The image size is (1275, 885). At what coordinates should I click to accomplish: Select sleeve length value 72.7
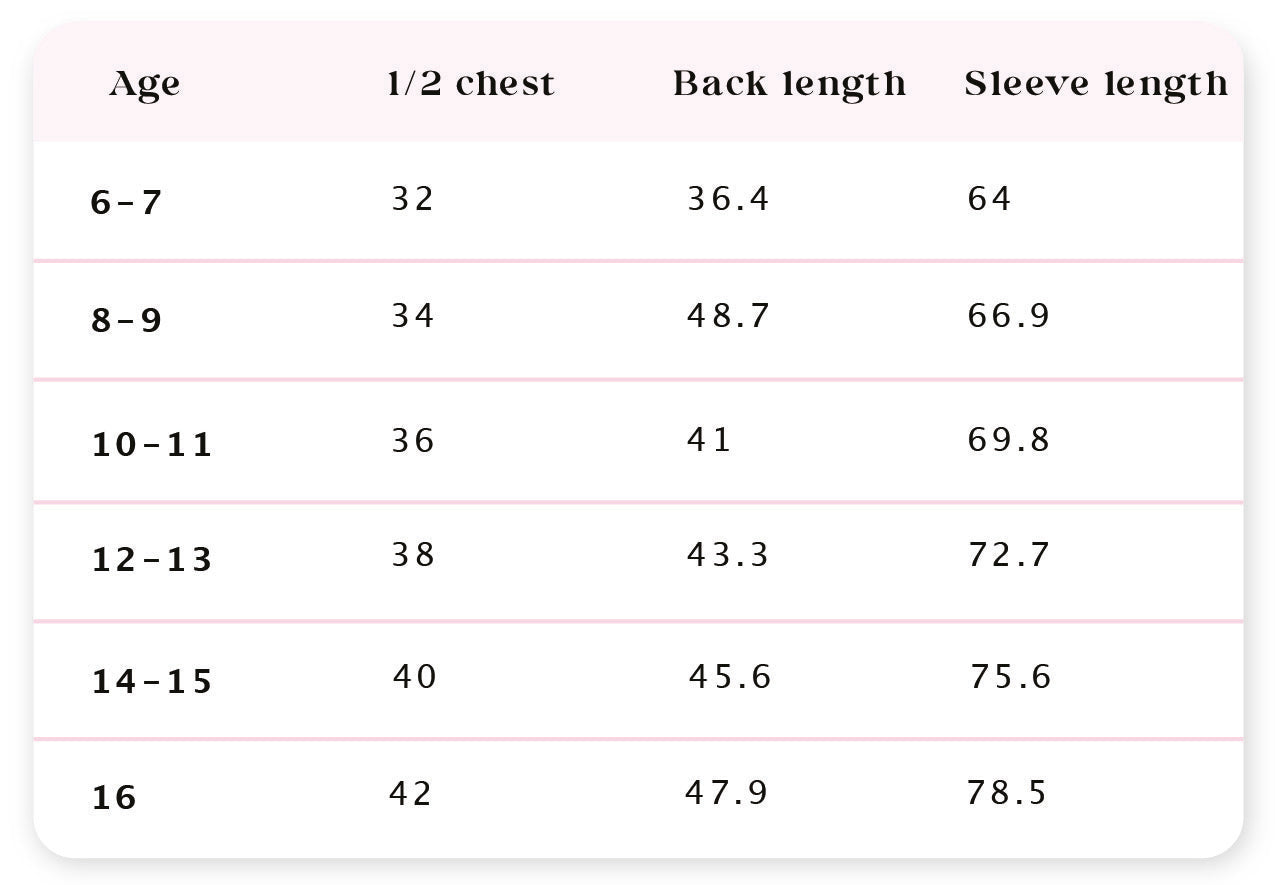pos(1008,554)
